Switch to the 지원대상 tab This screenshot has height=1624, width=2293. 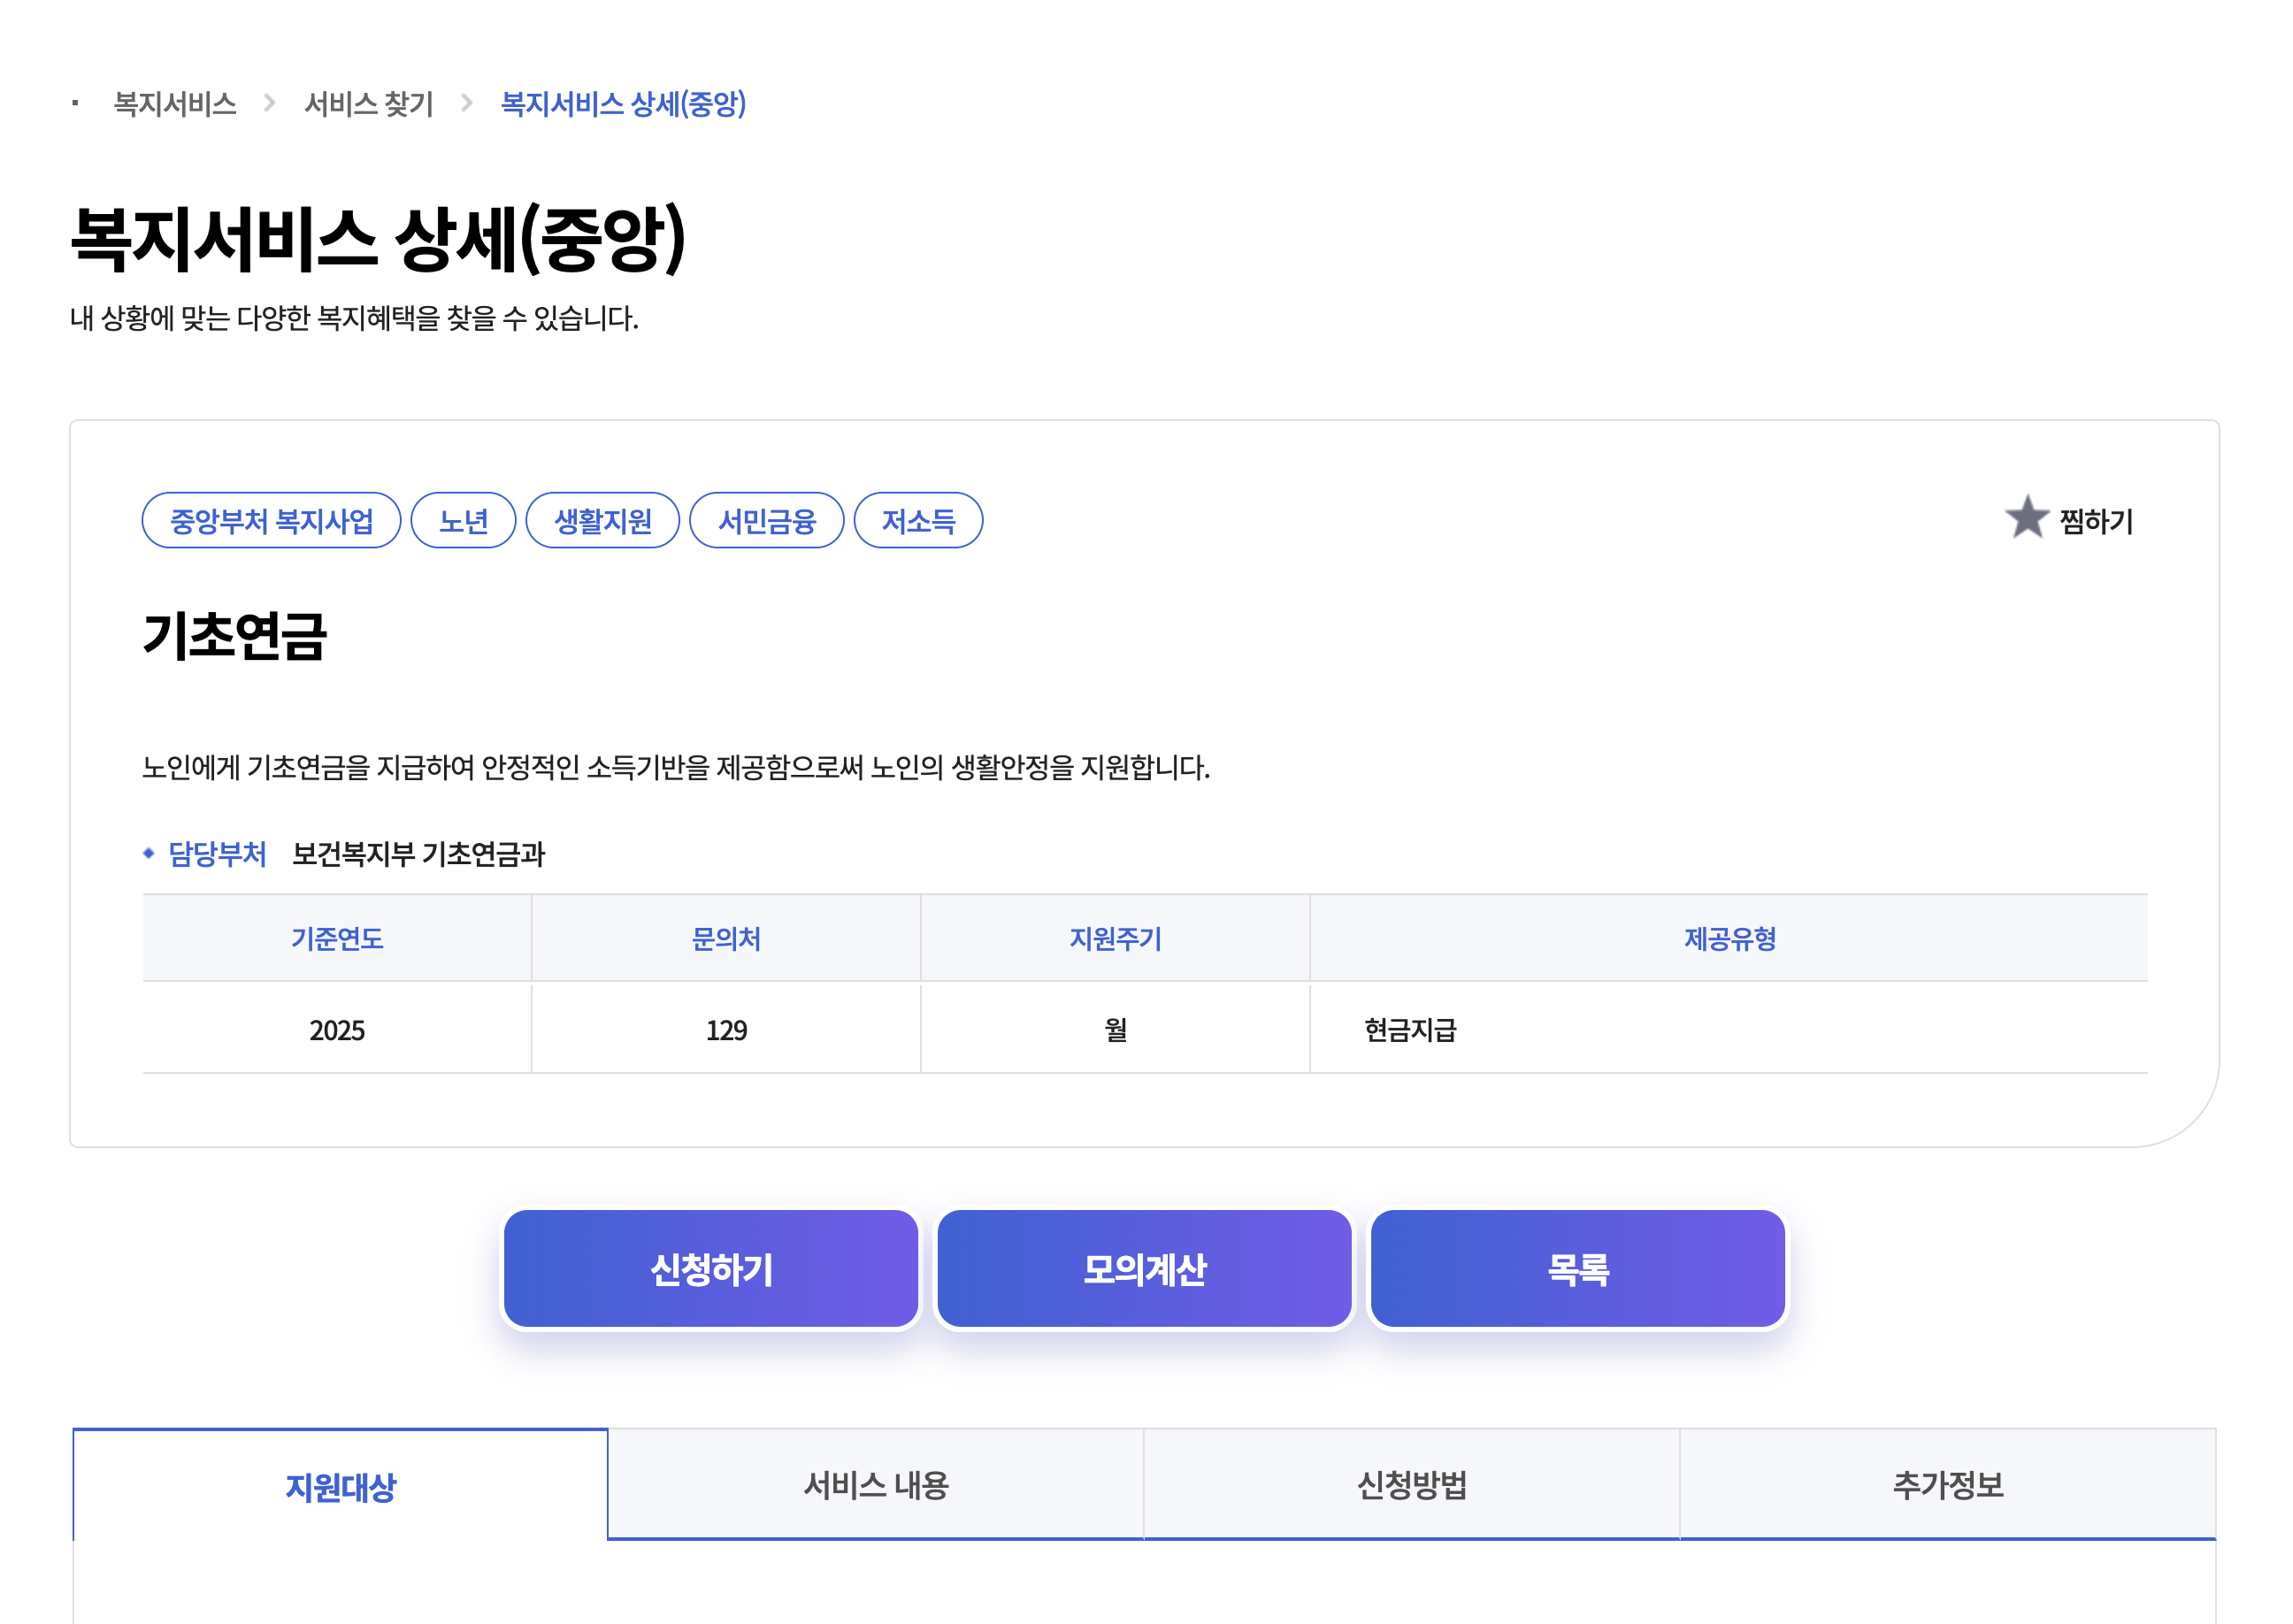pyautogui.click(x=340, y=1487)
